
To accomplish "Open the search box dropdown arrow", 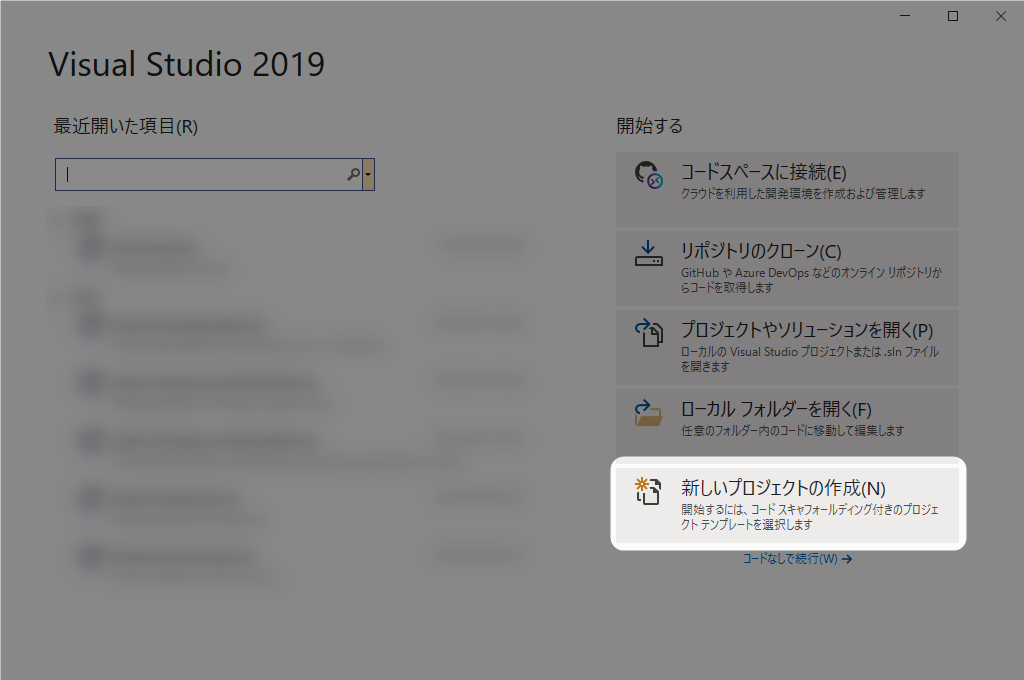I will (x=368, y=174).
